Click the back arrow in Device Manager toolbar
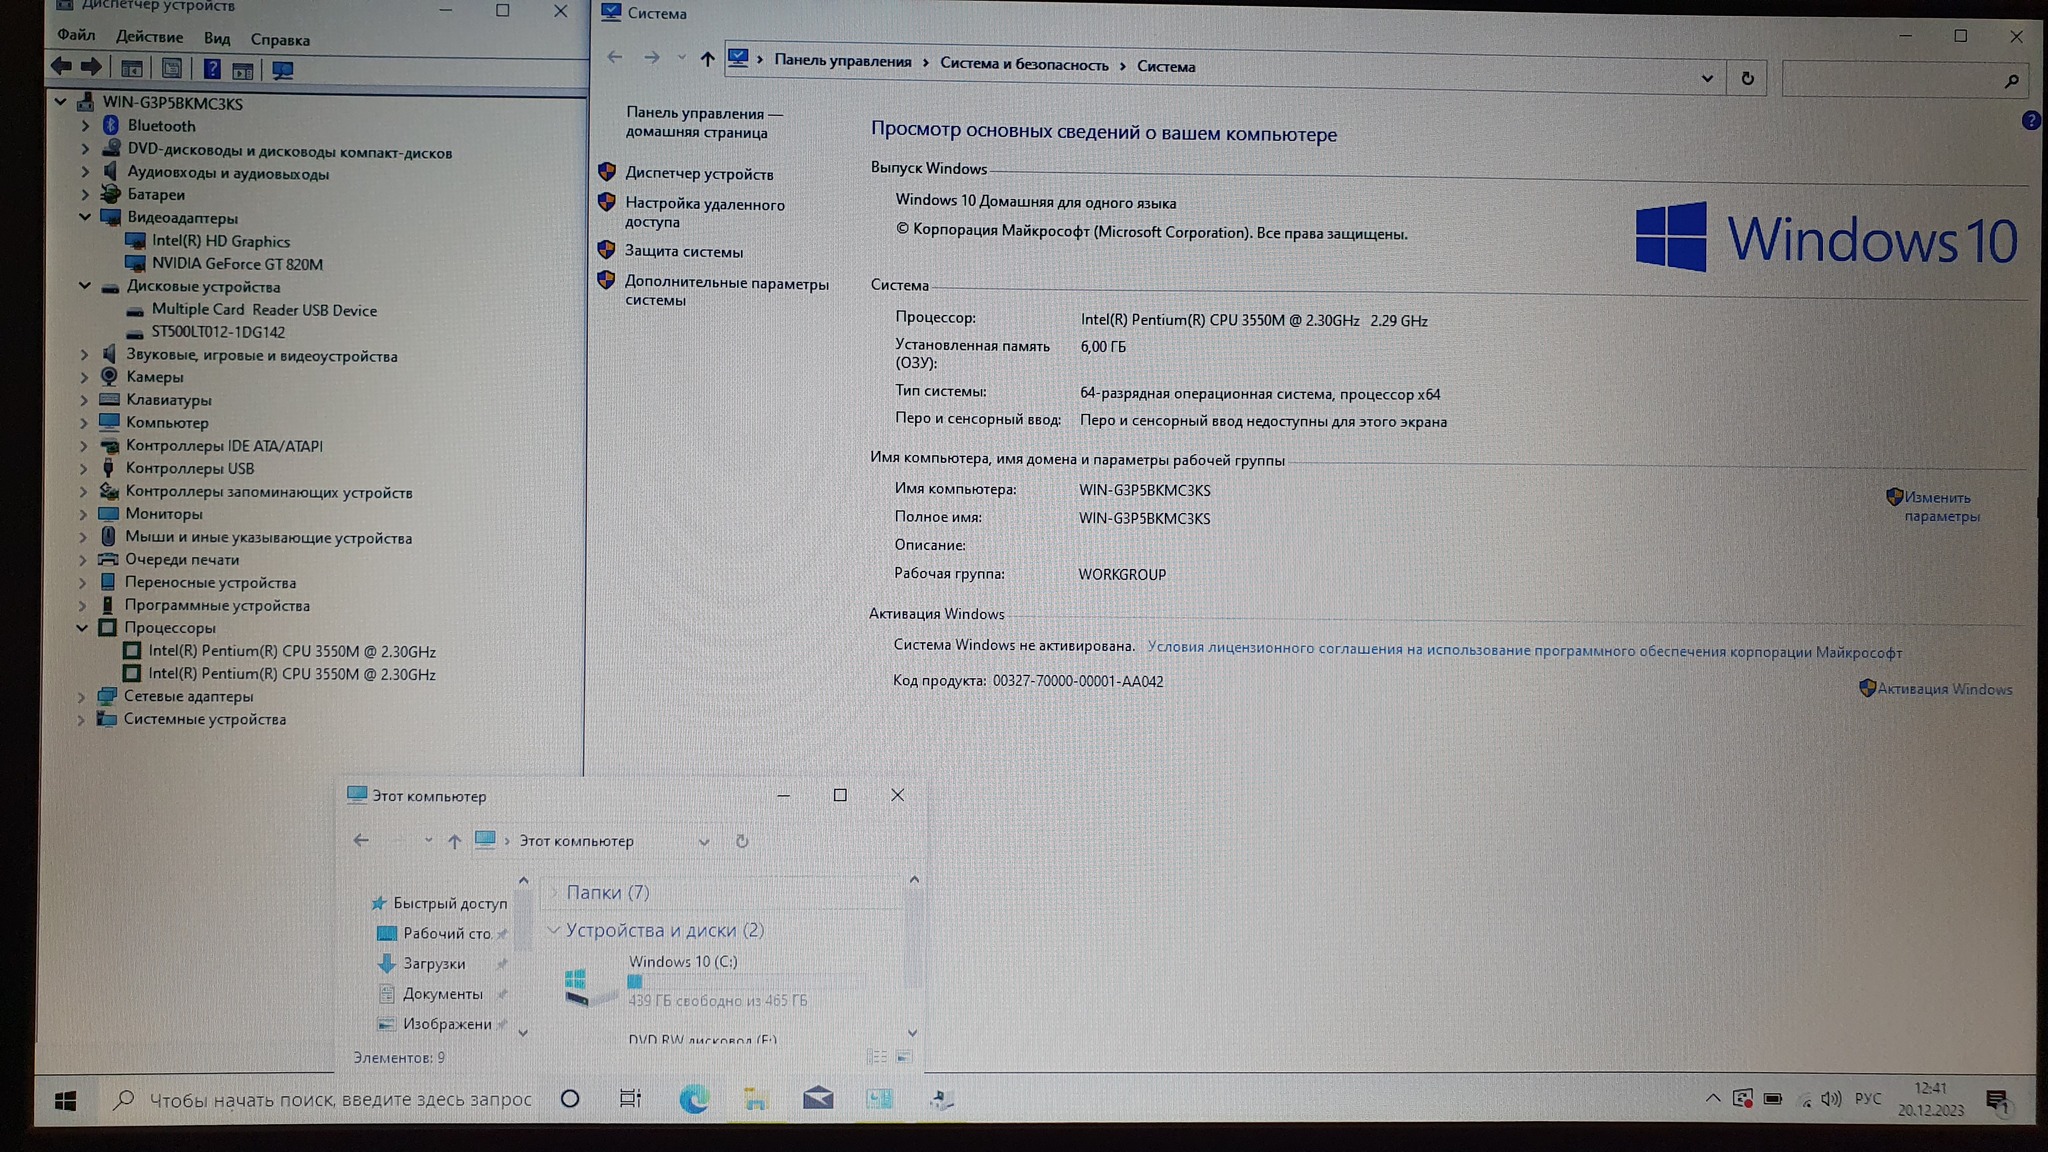This screenshot has width=2048, height=1152. (61, 67)
